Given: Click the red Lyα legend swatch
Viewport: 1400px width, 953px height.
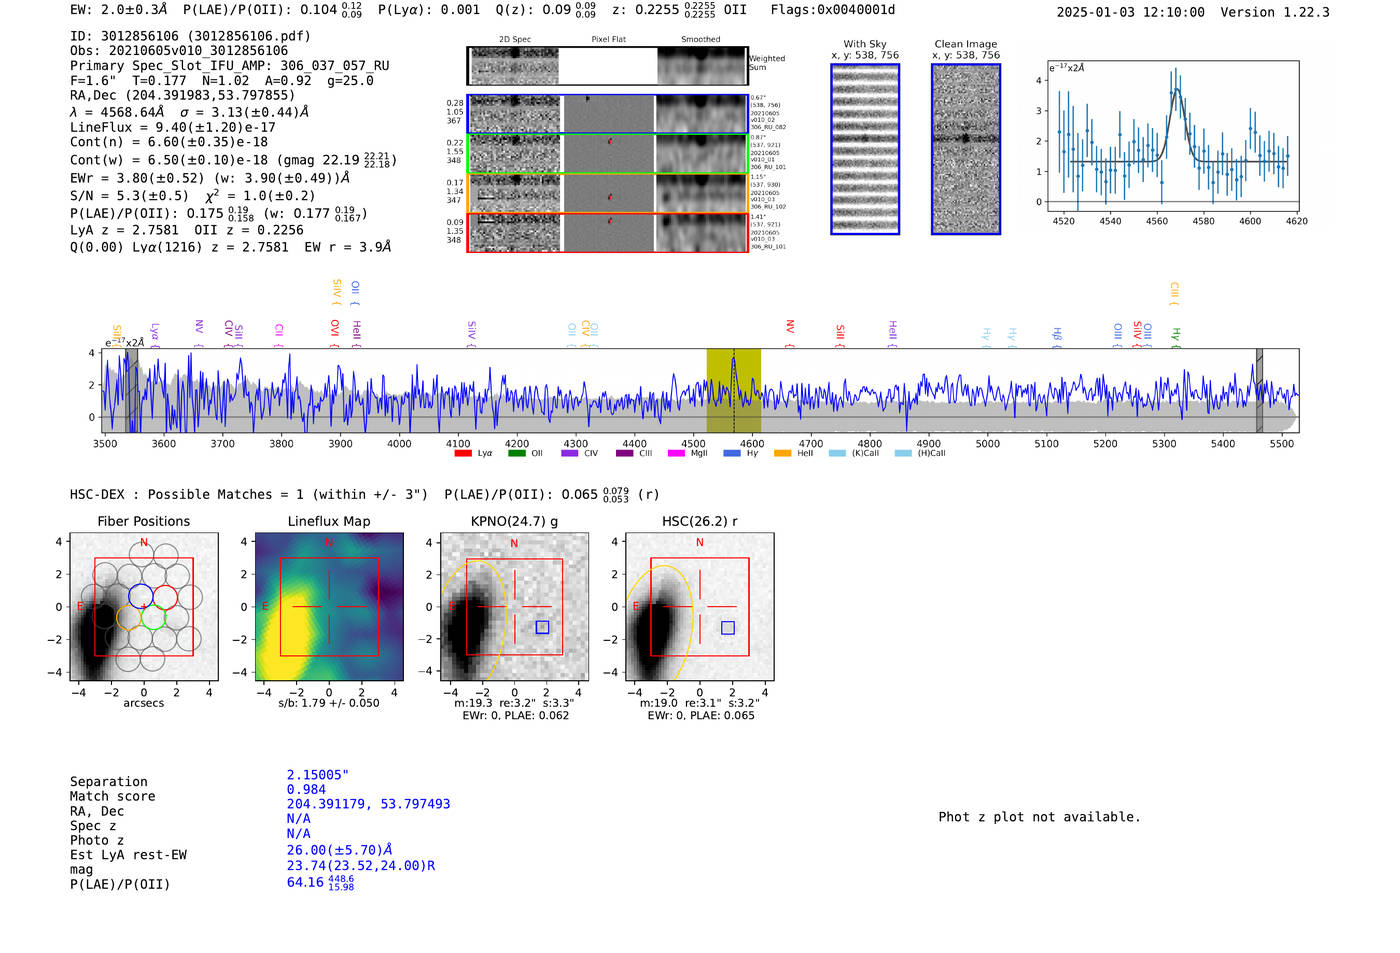Looking at the screenshot, I should coord(463,454).
